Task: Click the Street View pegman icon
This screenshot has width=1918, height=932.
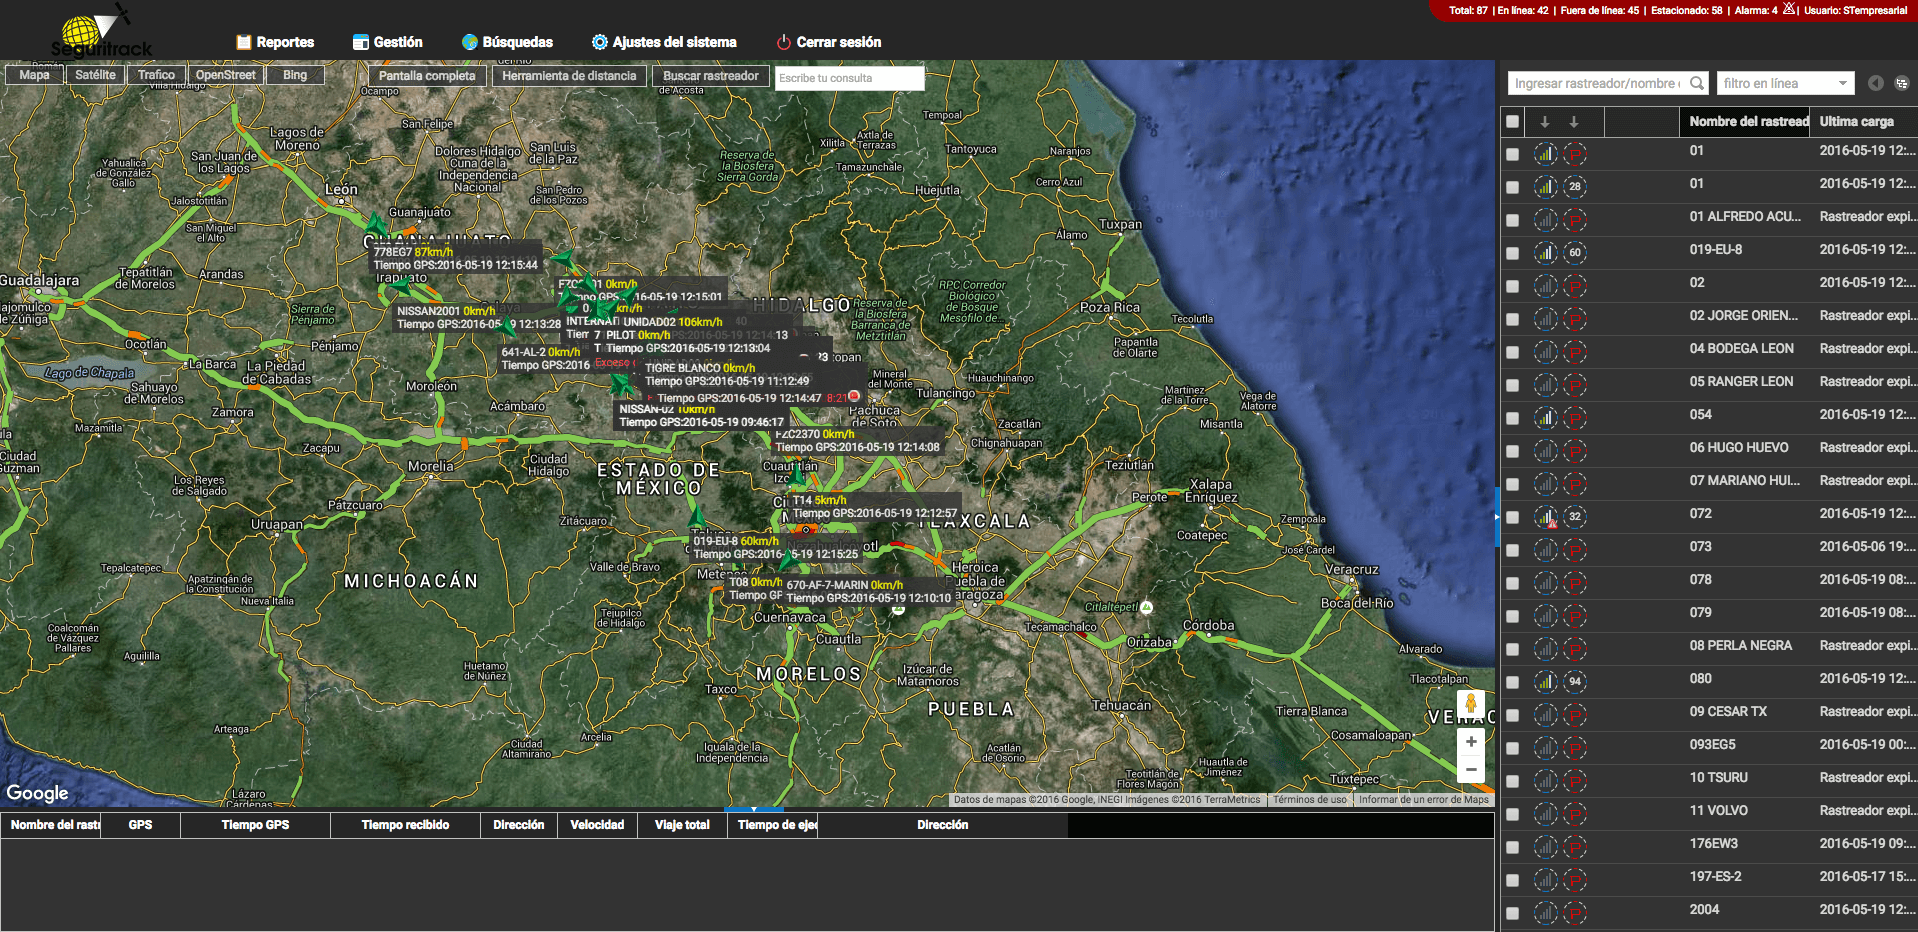Action: 1471,704
